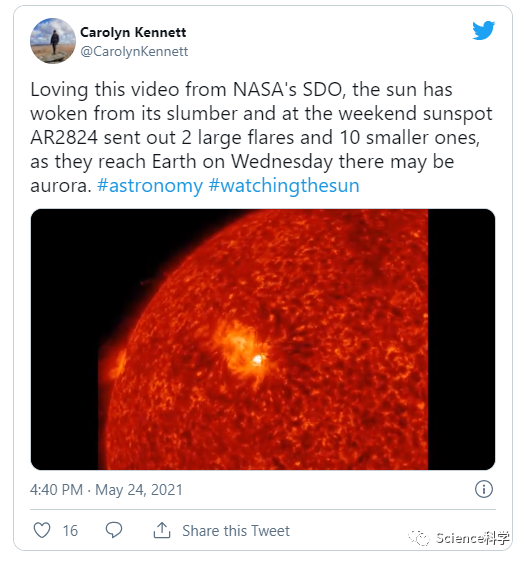Click Share this Tweet
526x561 pixels.
(236, 531)
